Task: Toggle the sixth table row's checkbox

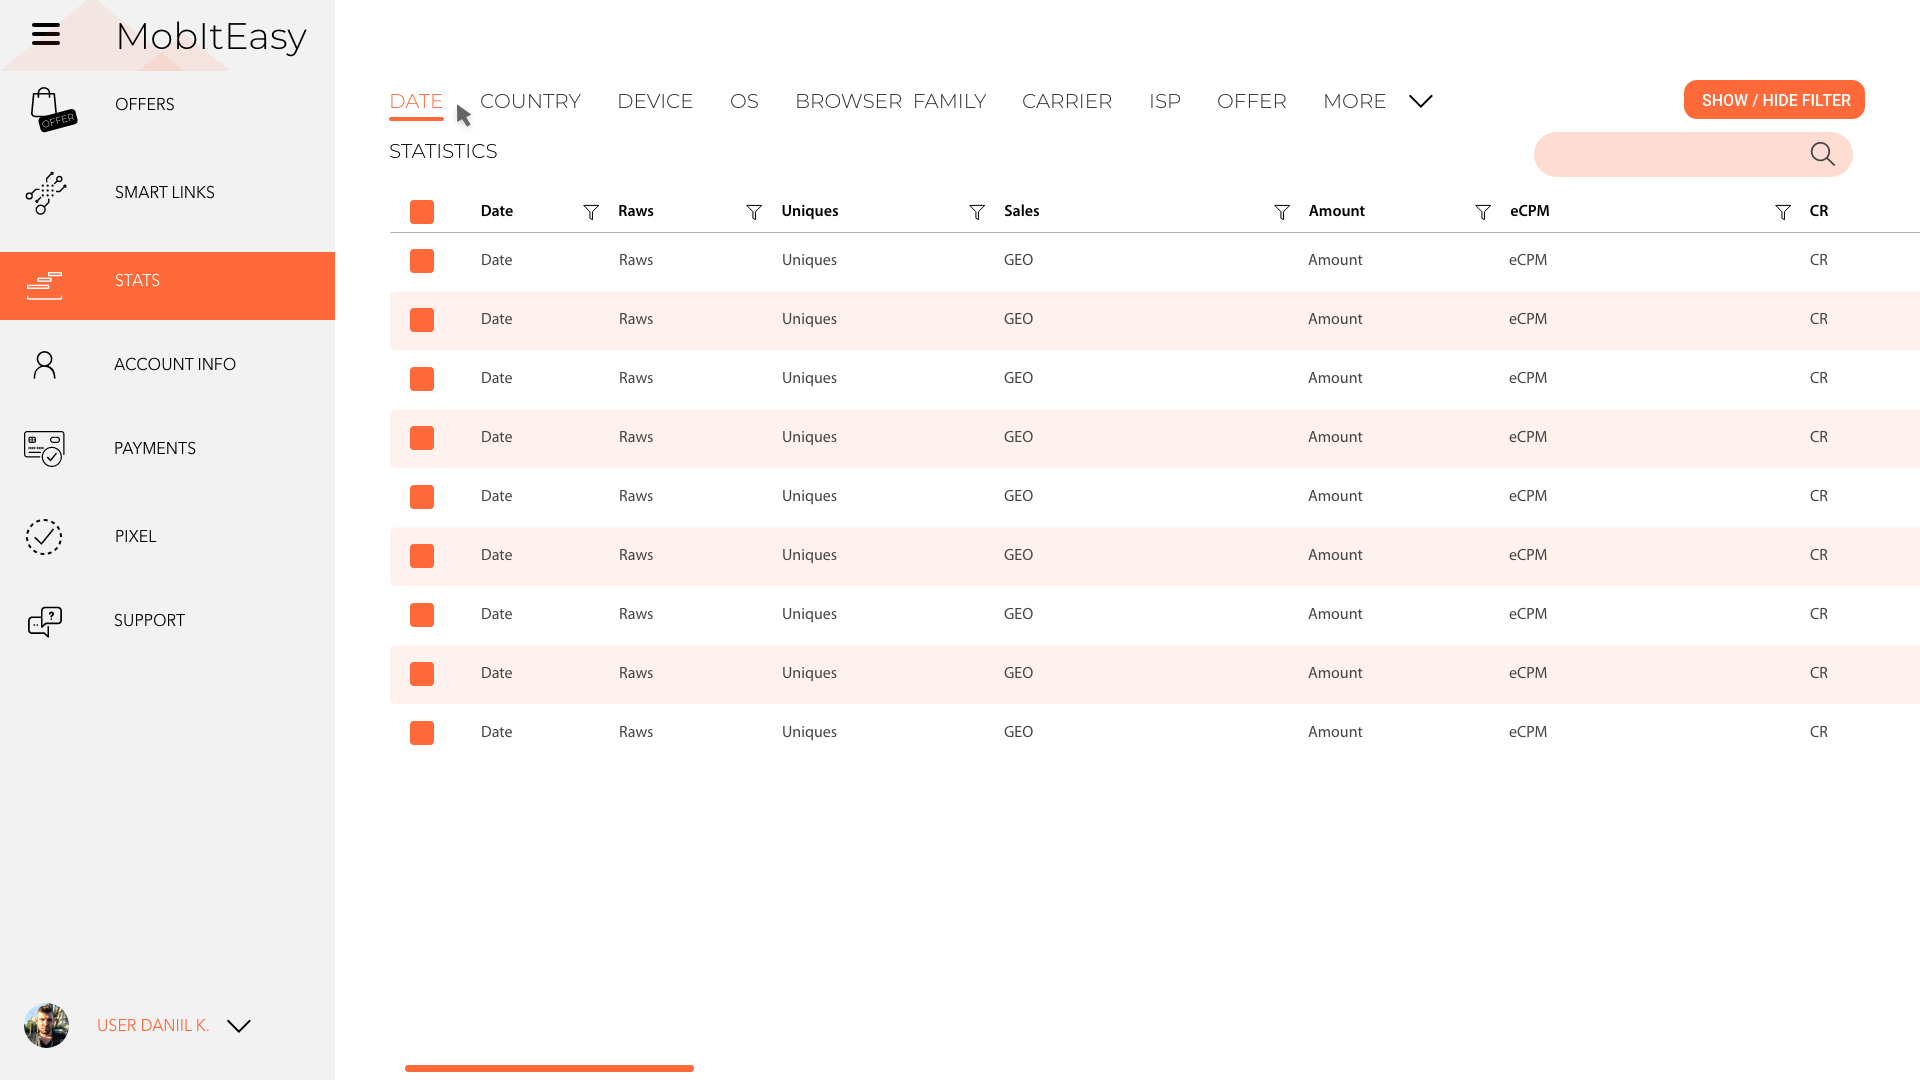Action: pos(422,556)
